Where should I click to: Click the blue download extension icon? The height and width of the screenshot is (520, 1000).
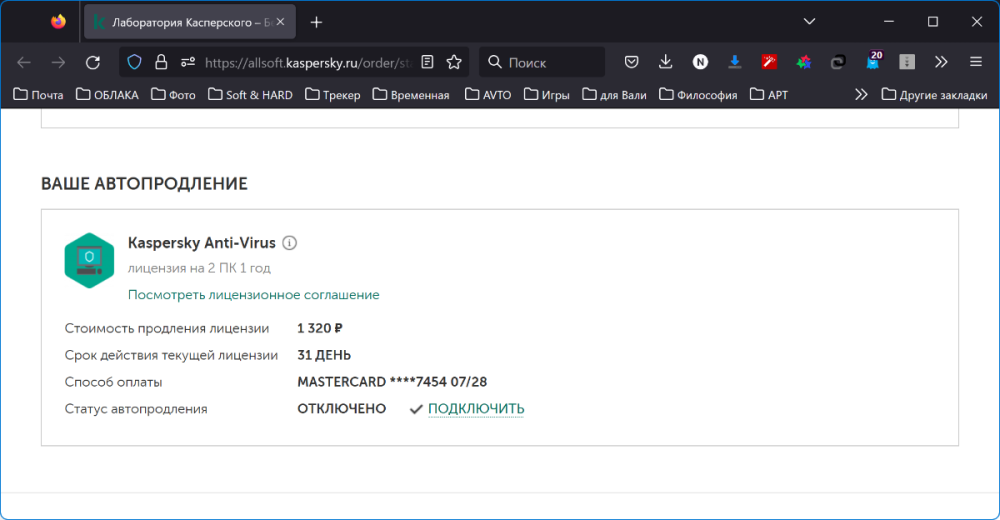pos(735,62)
